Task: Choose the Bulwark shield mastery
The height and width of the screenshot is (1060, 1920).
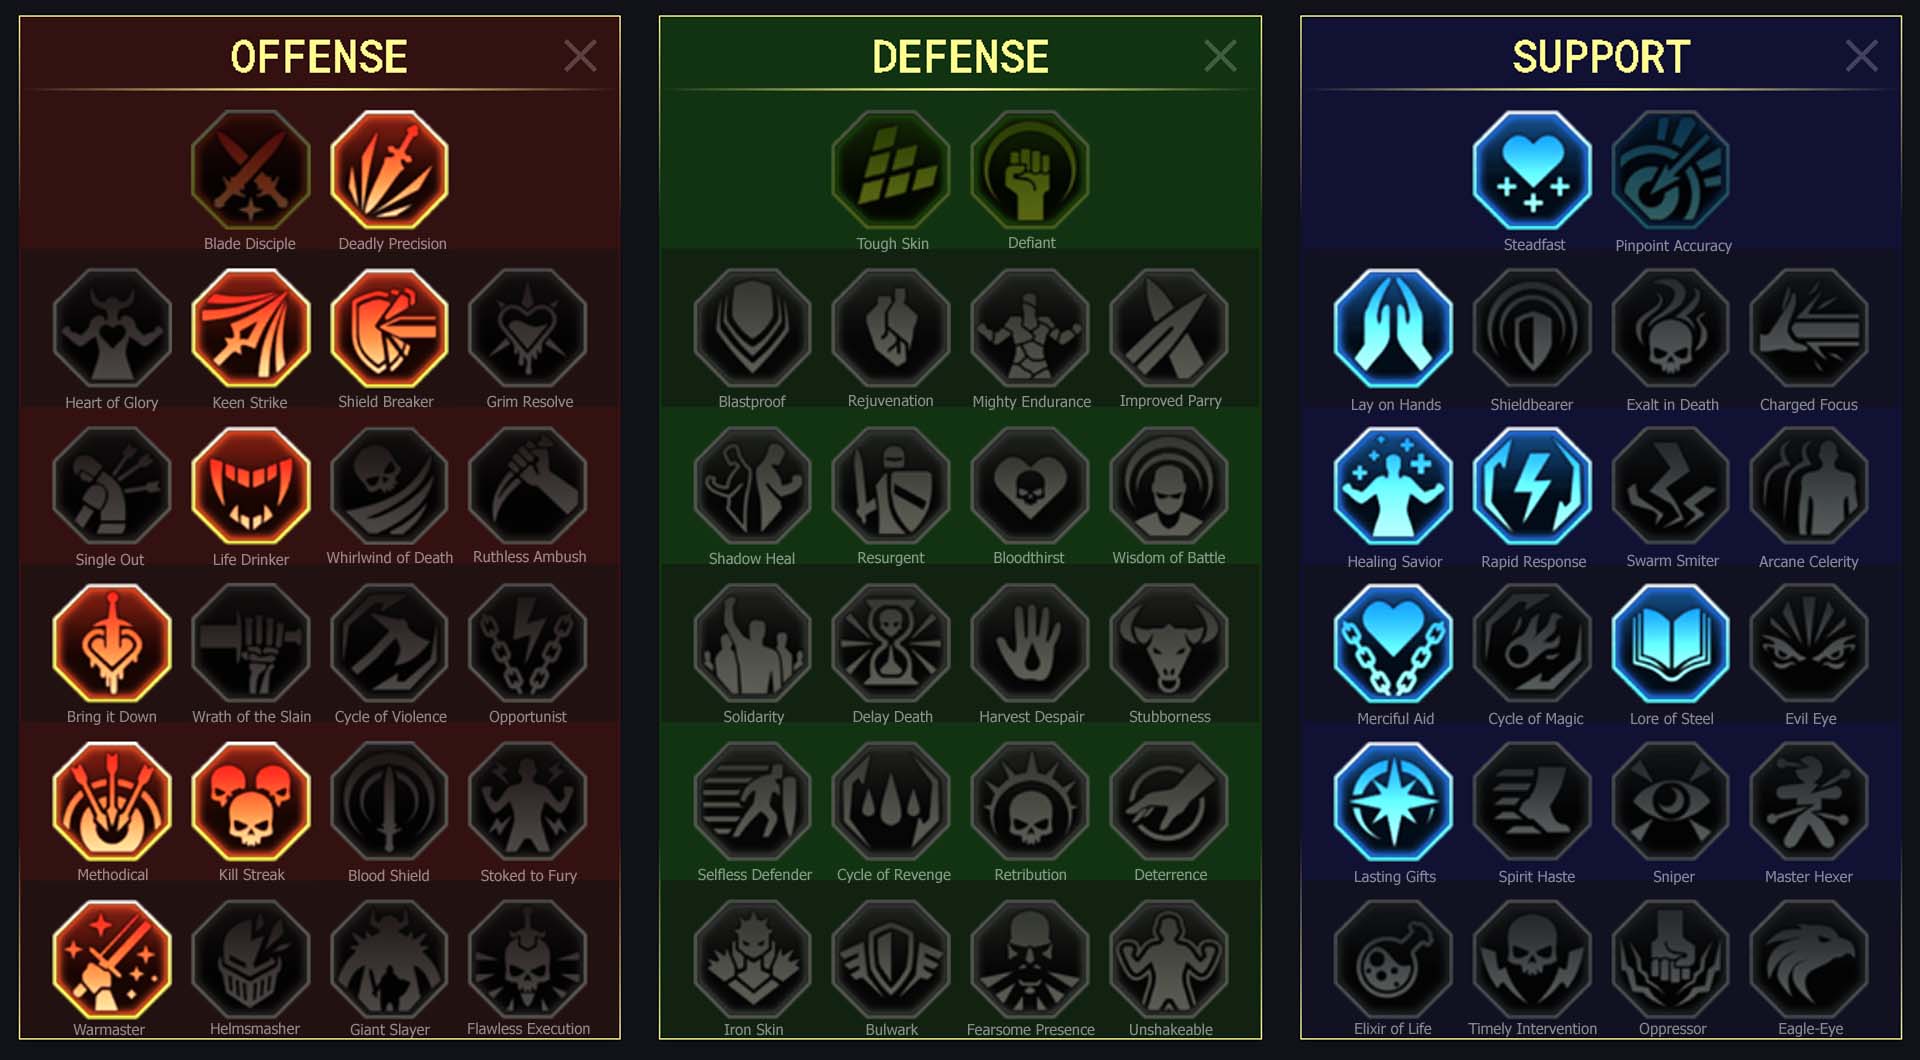Action: tap(891, 959)
